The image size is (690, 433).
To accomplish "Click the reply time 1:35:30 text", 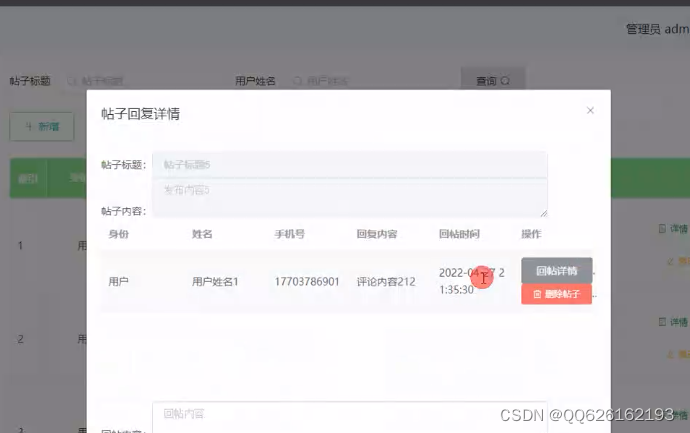I will pos(456,290).
